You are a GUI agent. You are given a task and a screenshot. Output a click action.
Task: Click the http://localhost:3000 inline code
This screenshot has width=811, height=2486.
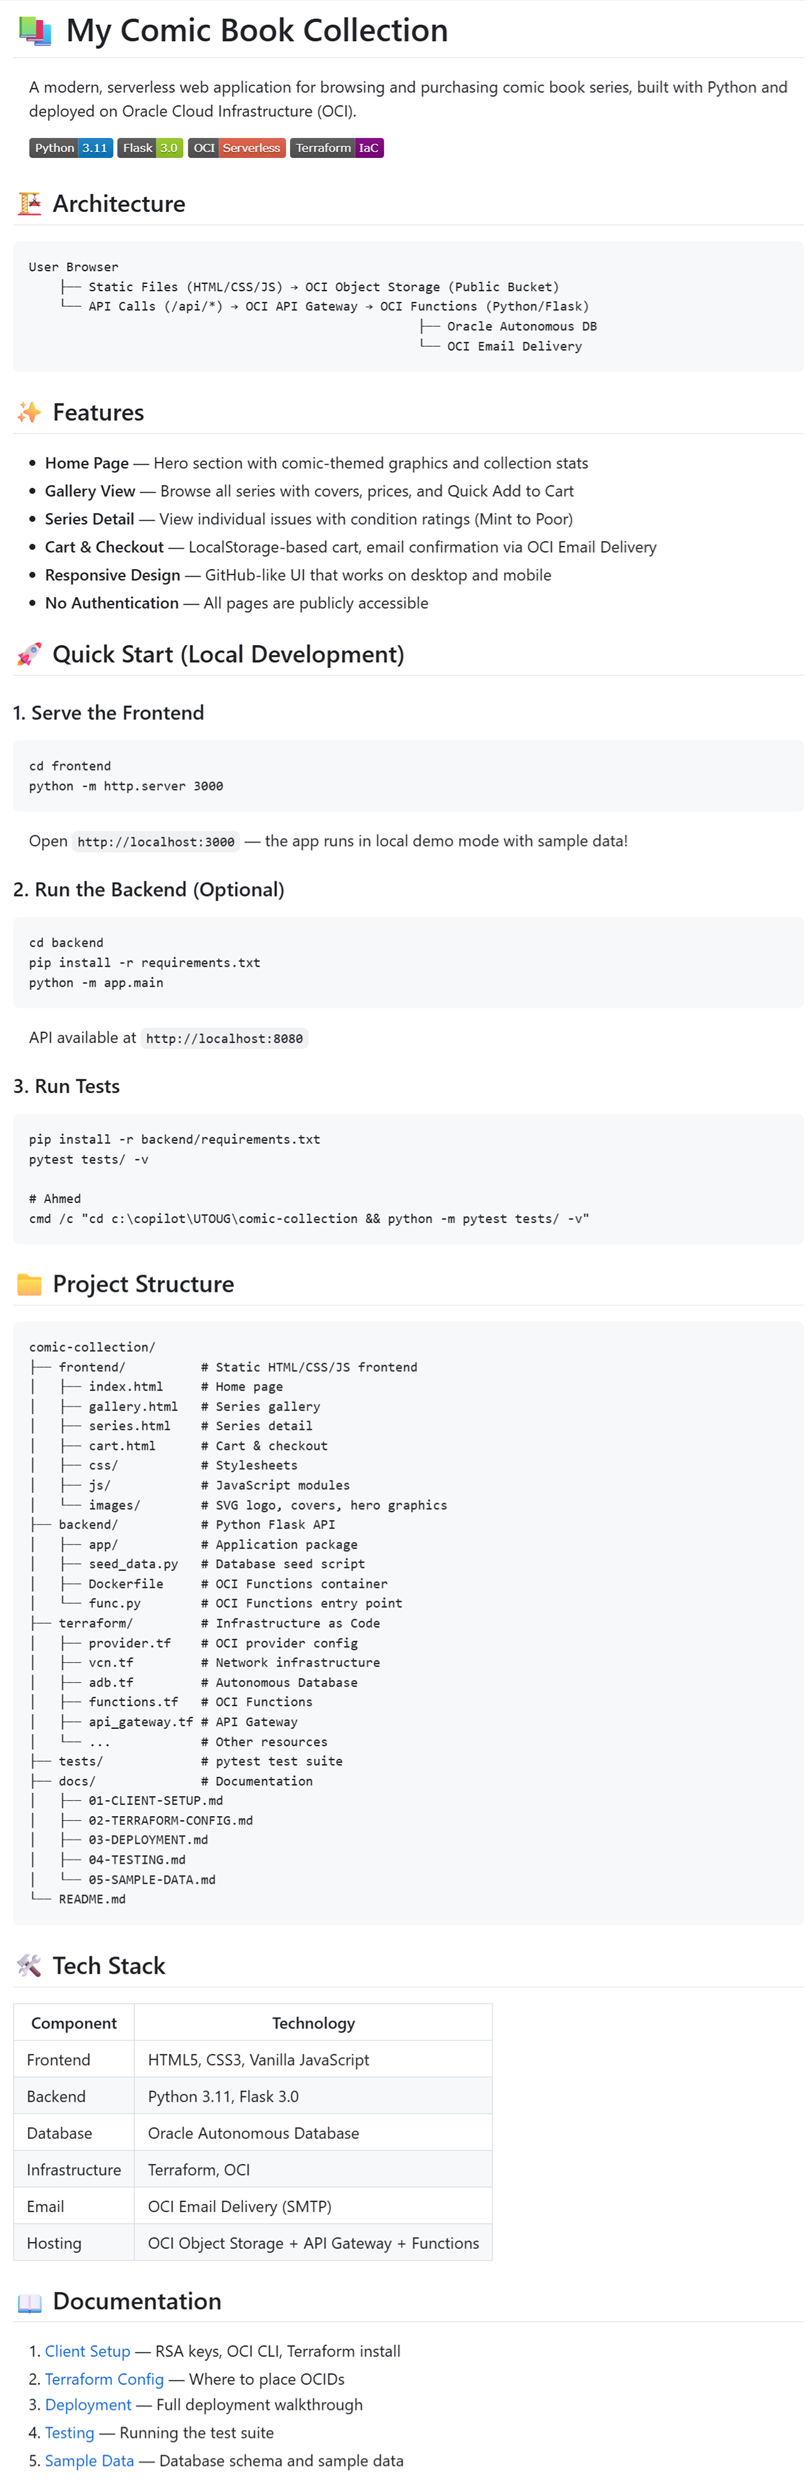156,842
